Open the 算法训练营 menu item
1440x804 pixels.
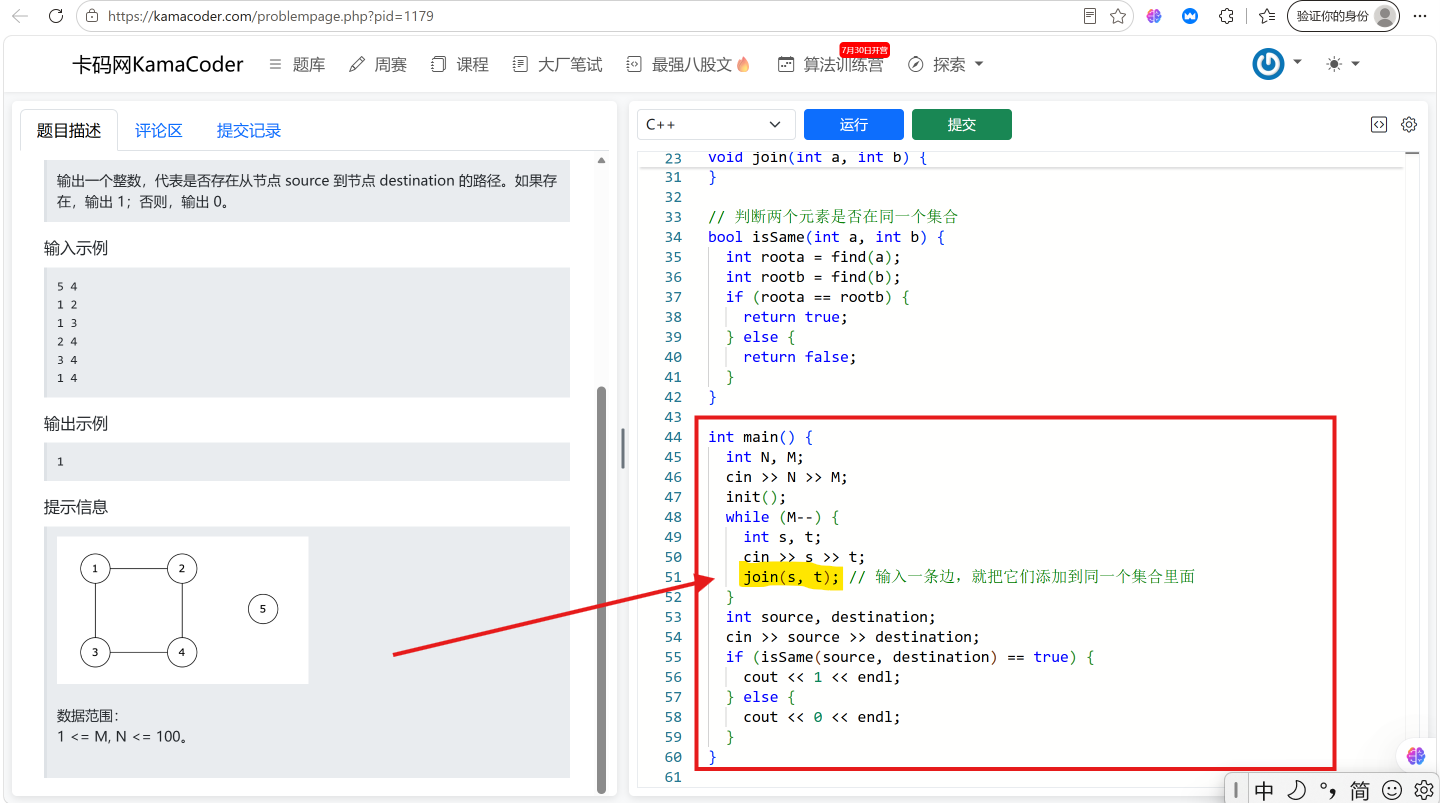(830, 64)
